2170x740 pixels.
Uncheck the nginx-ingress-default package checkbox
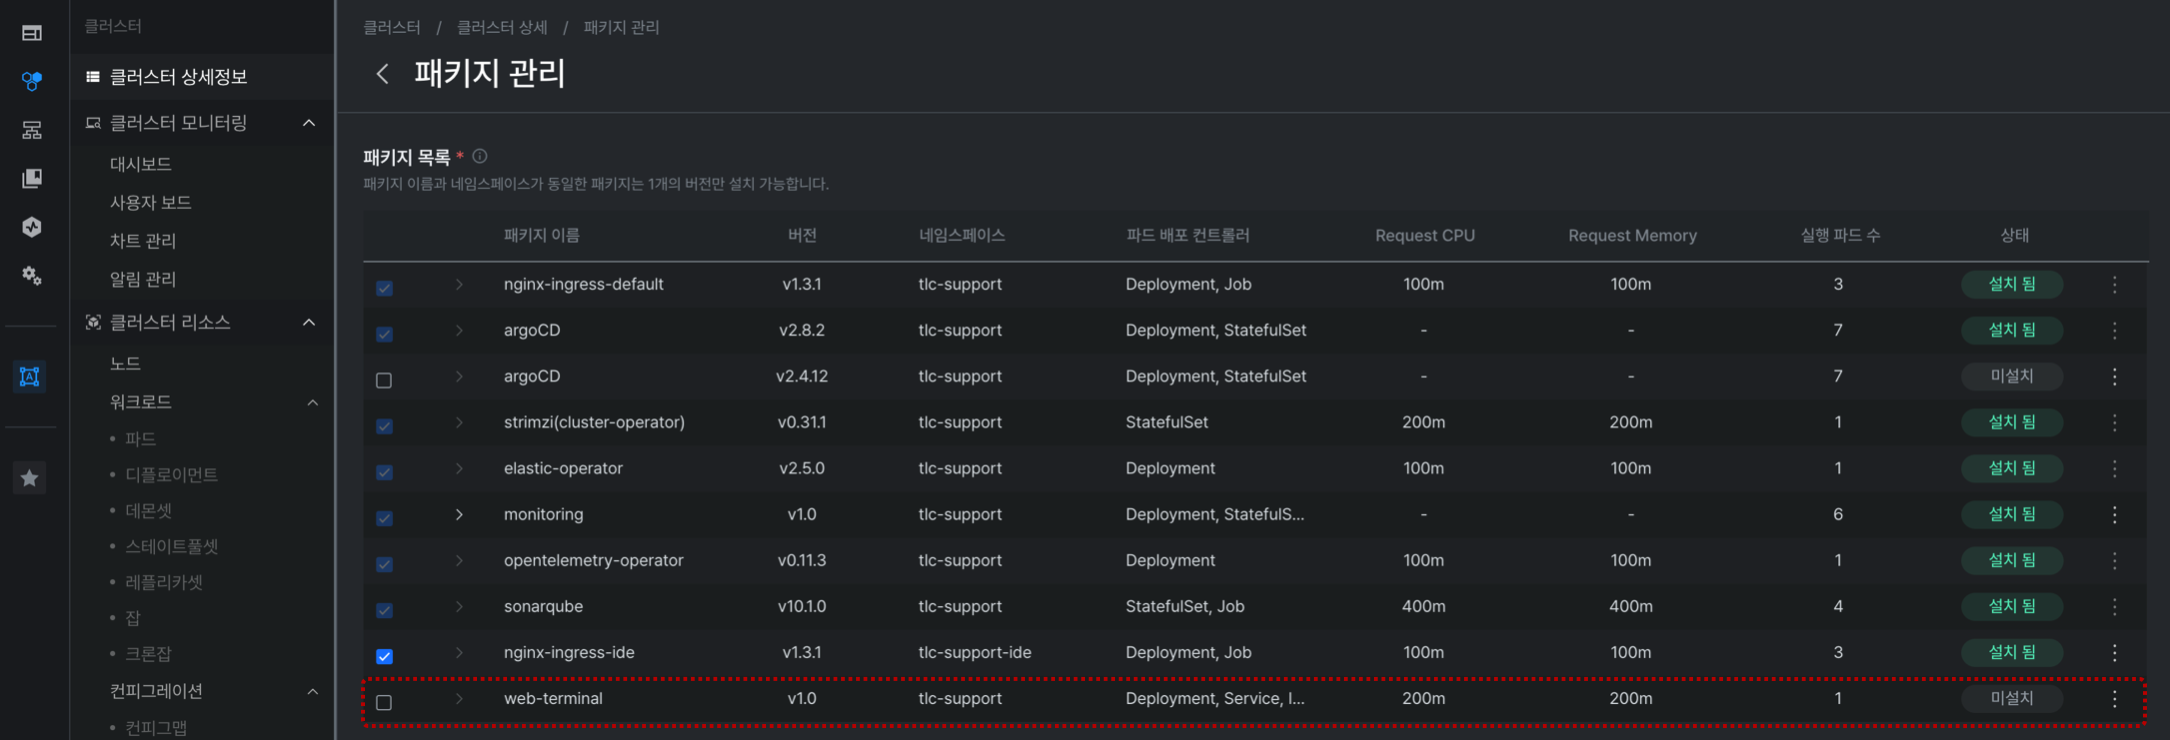384,288
